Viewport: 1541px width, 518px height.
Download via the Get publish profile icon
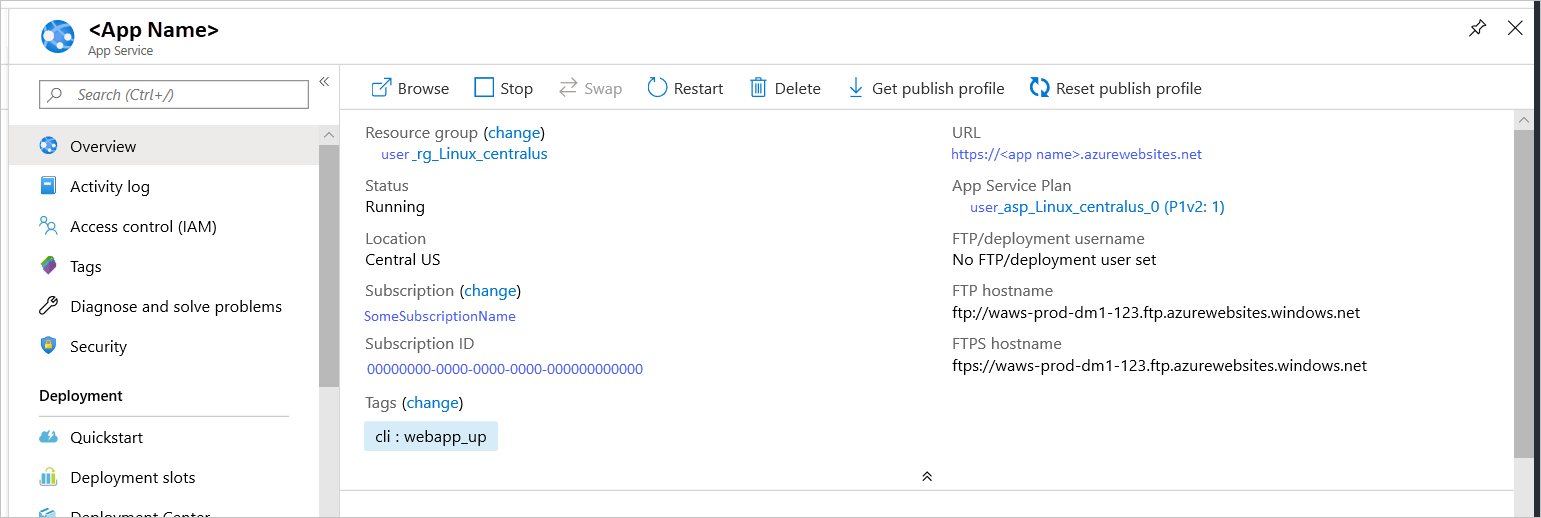click(856, 88)
